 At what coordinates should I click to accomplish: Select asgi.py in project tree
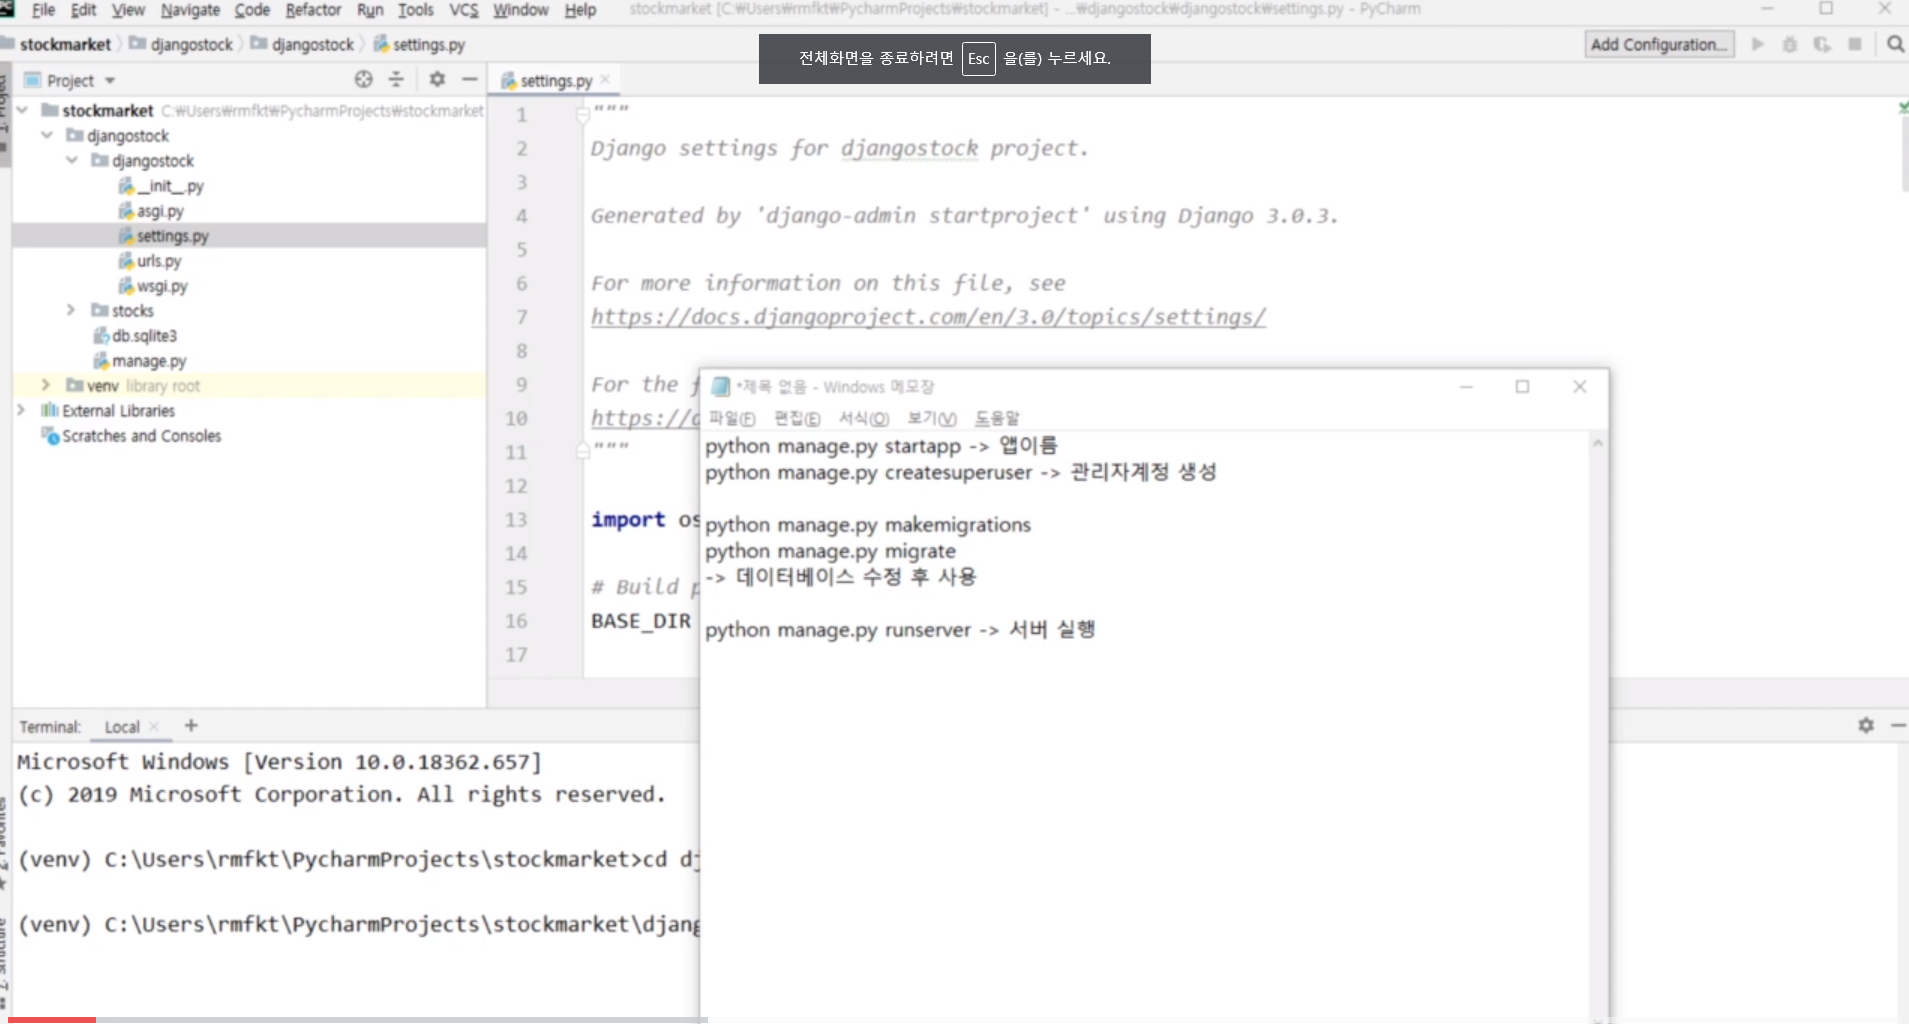151,211
